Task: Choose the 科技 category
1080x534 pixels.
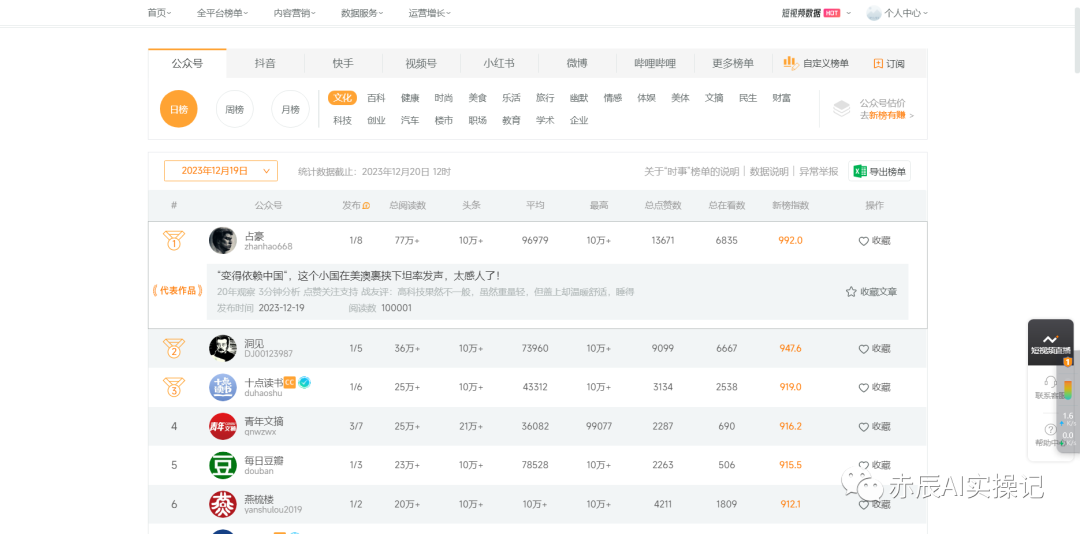Action: click(x=342, y=120)
